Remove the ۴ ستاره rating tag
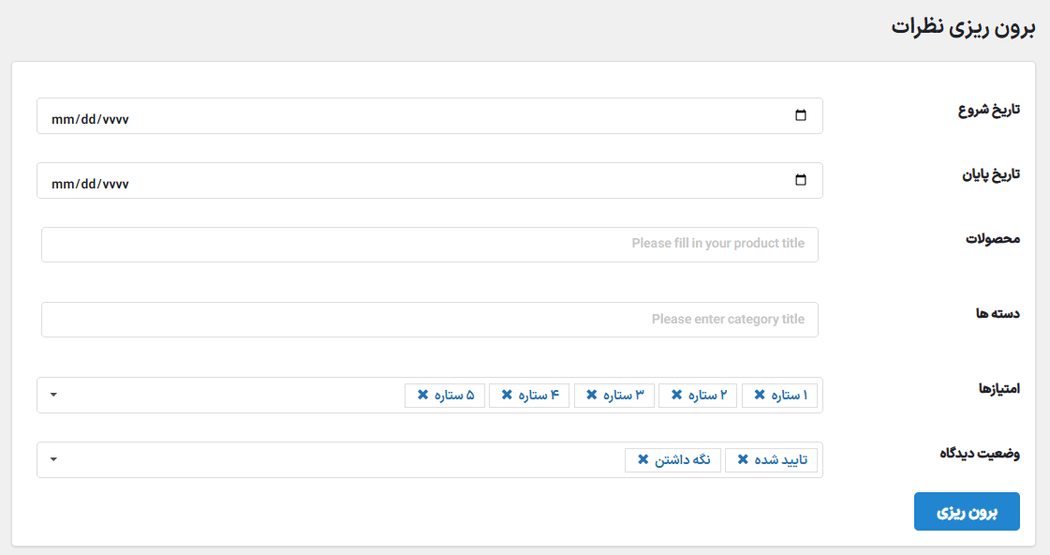Screen dimensions: 1050x555 click(507, 396)
